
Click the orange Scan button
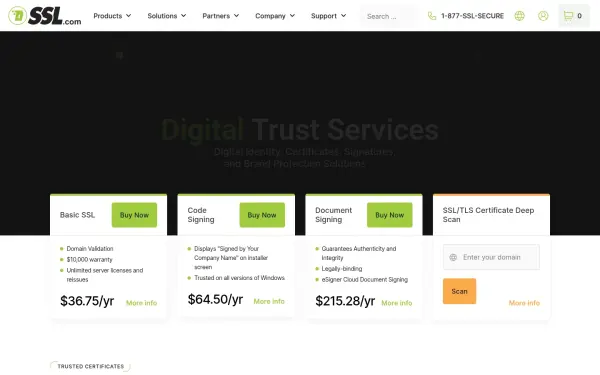459,291
